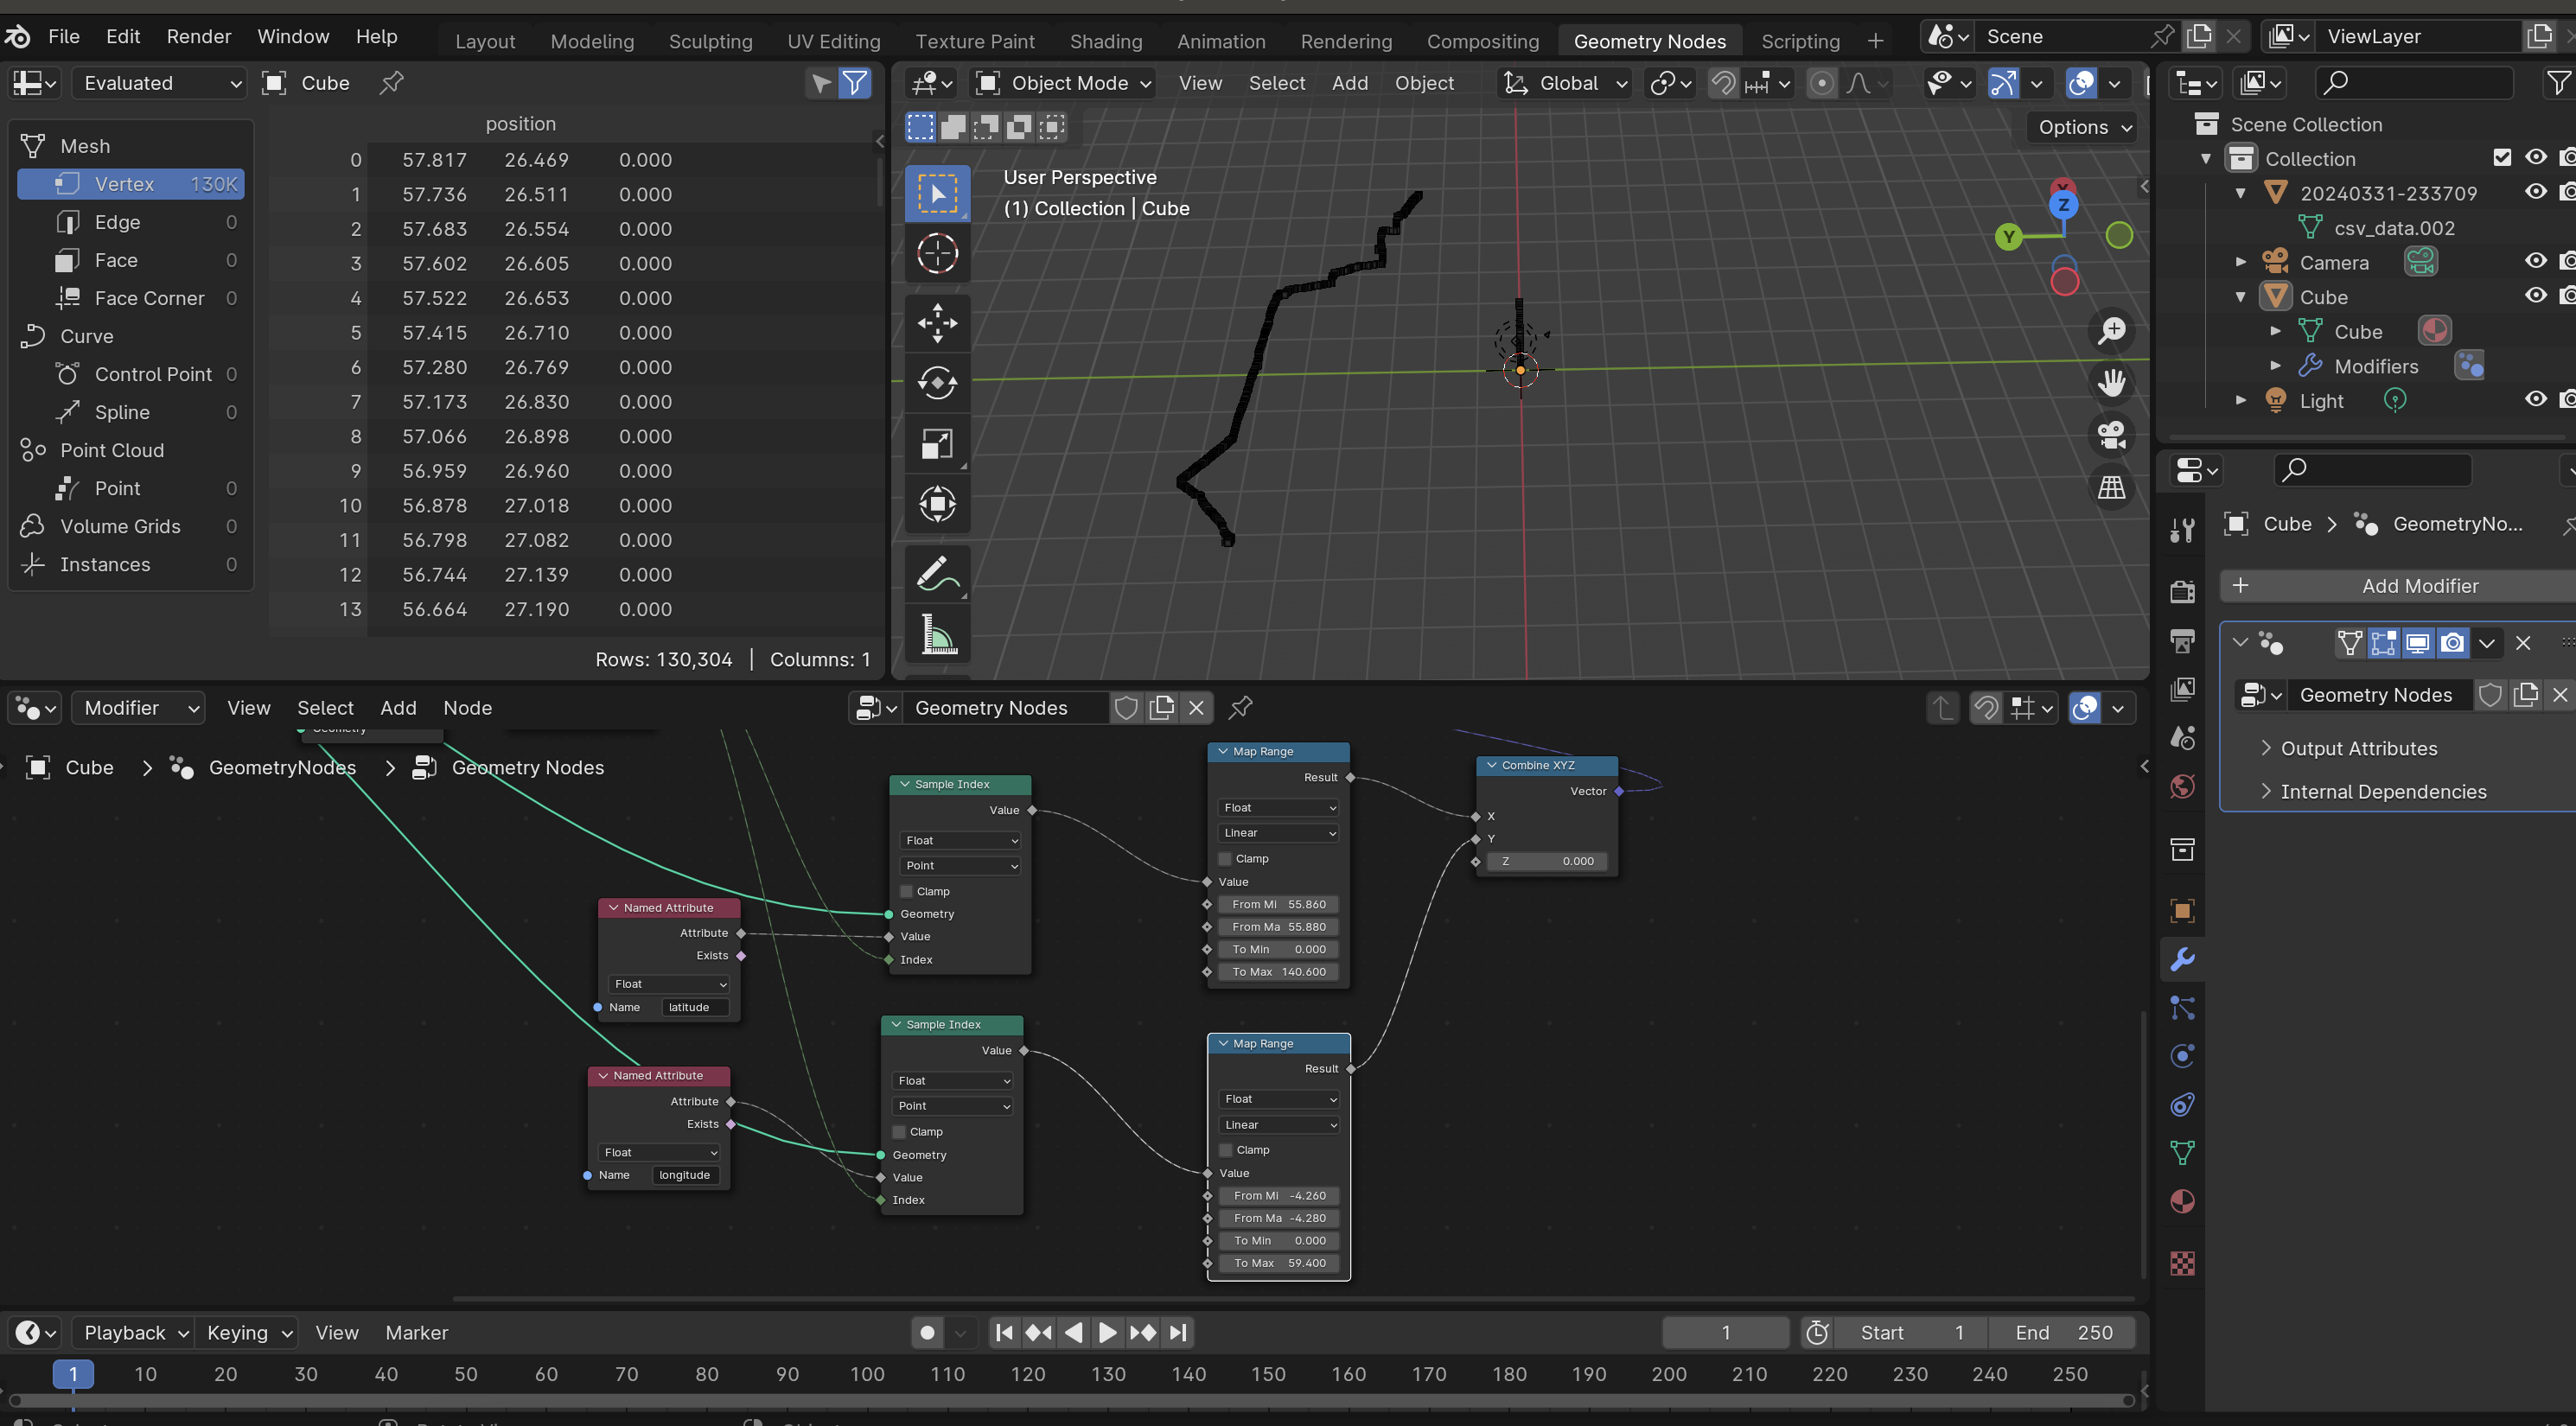Select the Transform tool in viewport toolbar
2576x1426 pixels.
(x=937, y=503)
